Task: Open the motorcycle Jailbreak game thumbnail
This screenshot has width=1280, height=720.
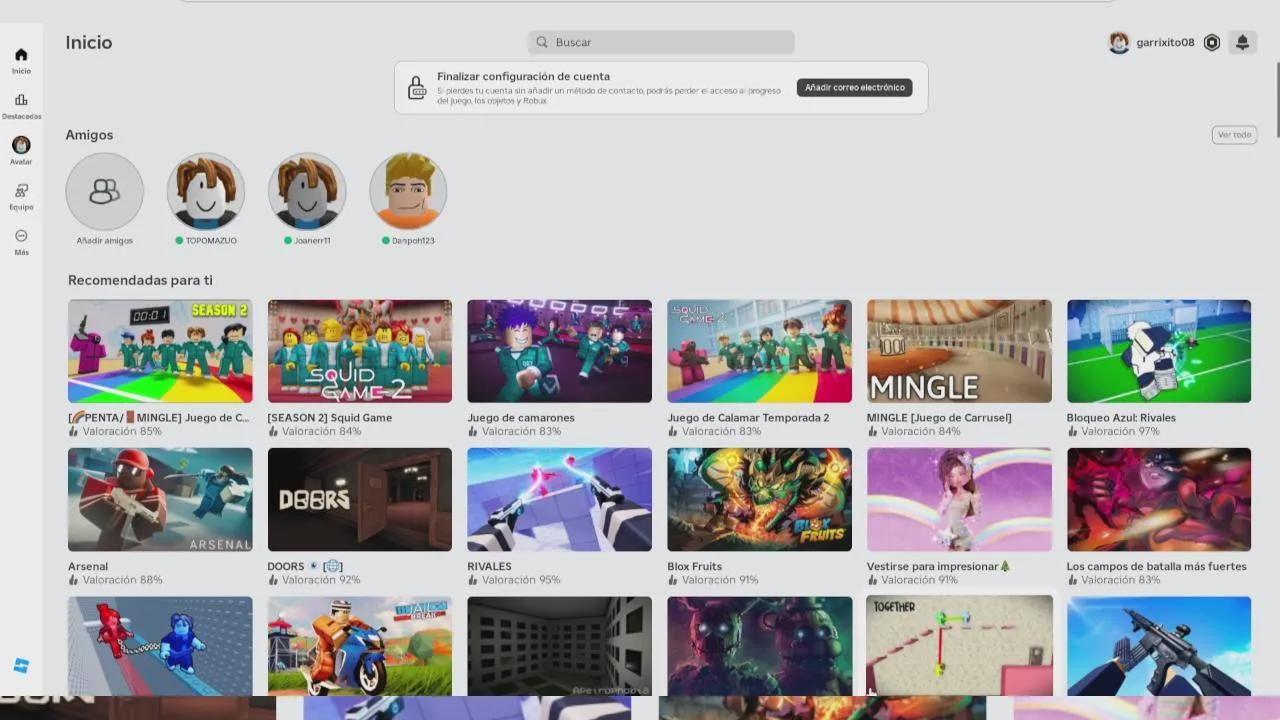Action: pyautogui.click(x=360, y=646)
